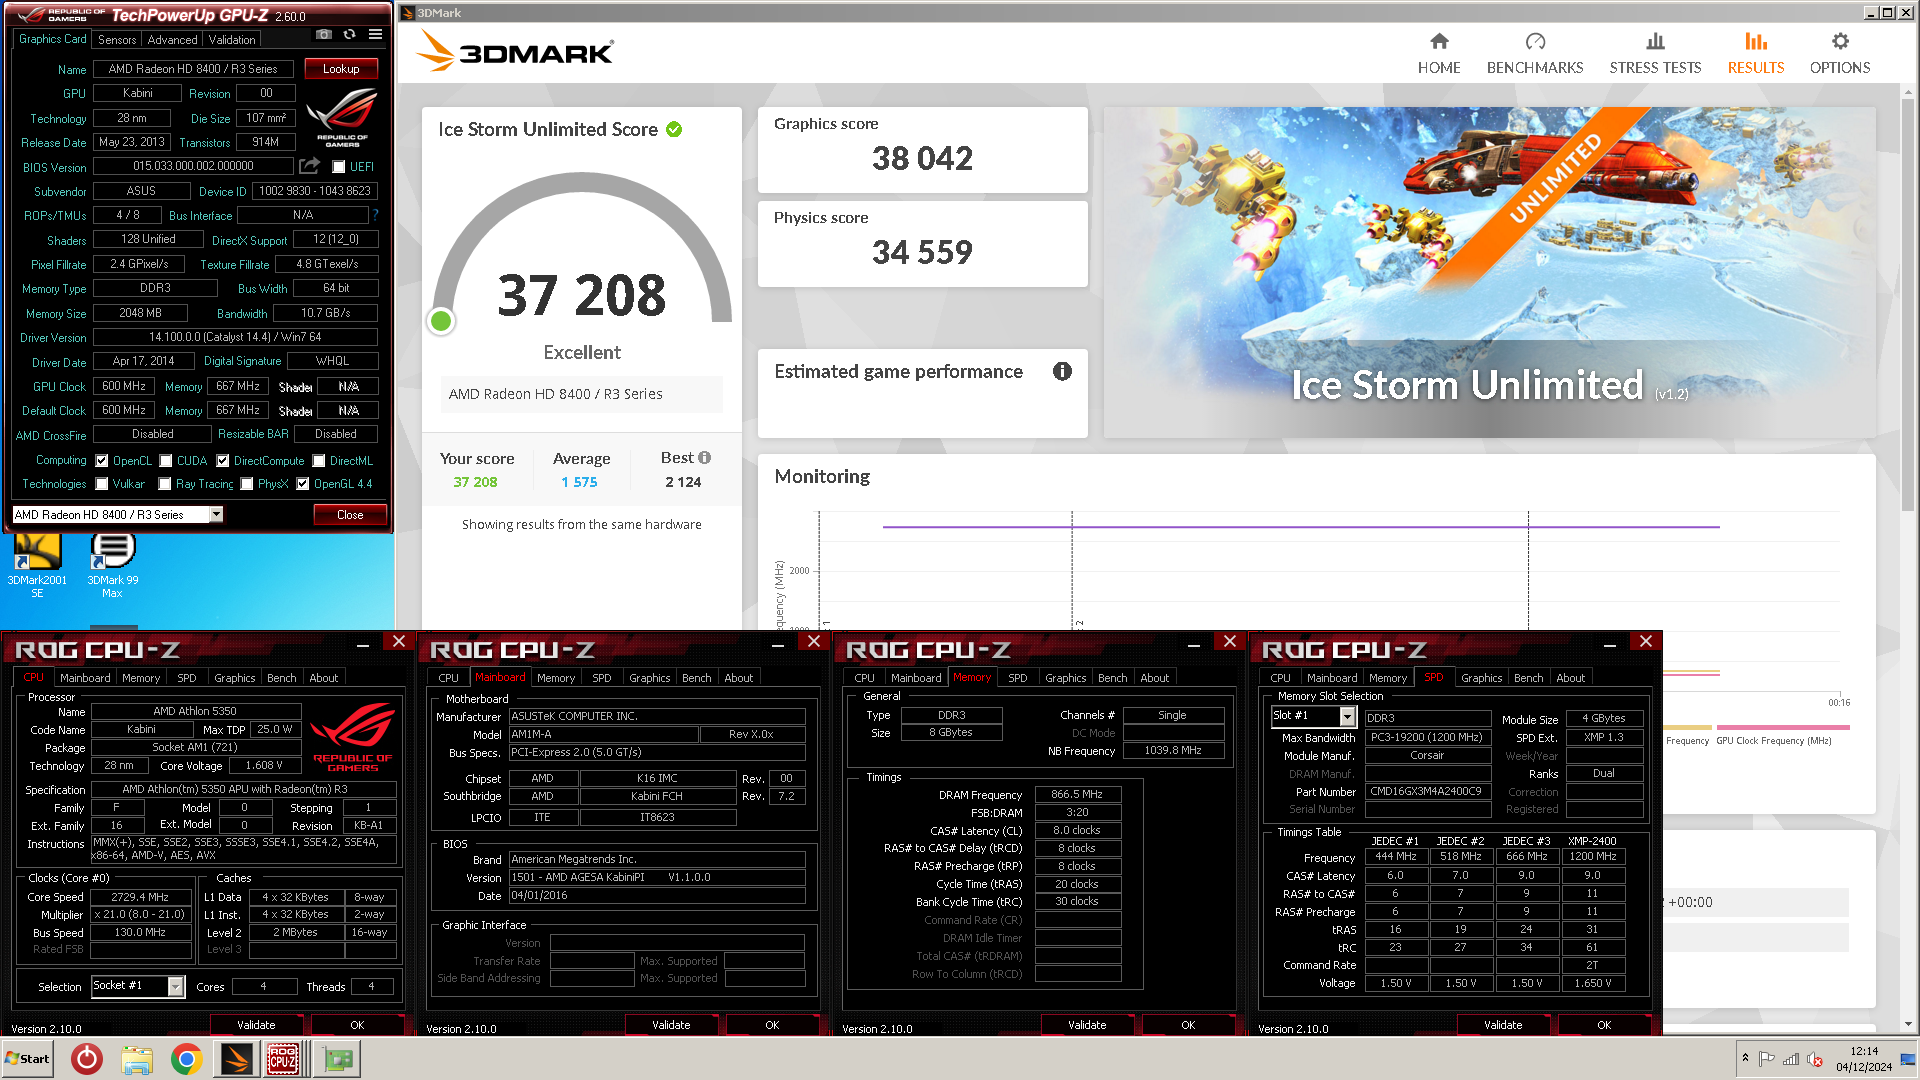Switch to ROG CPU-Z in the taskbar

283,1059
